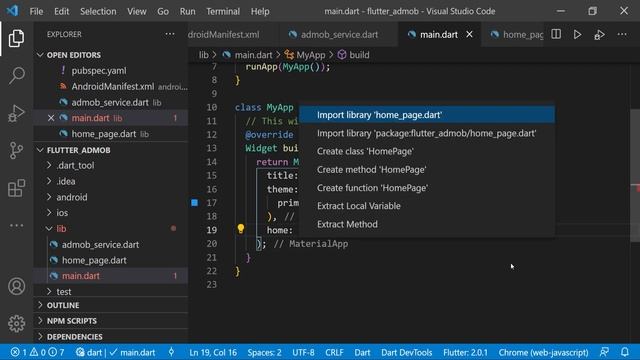The image size is (640, 360).
Task: Click CRLF line ending selector
Action: [334, 352]
